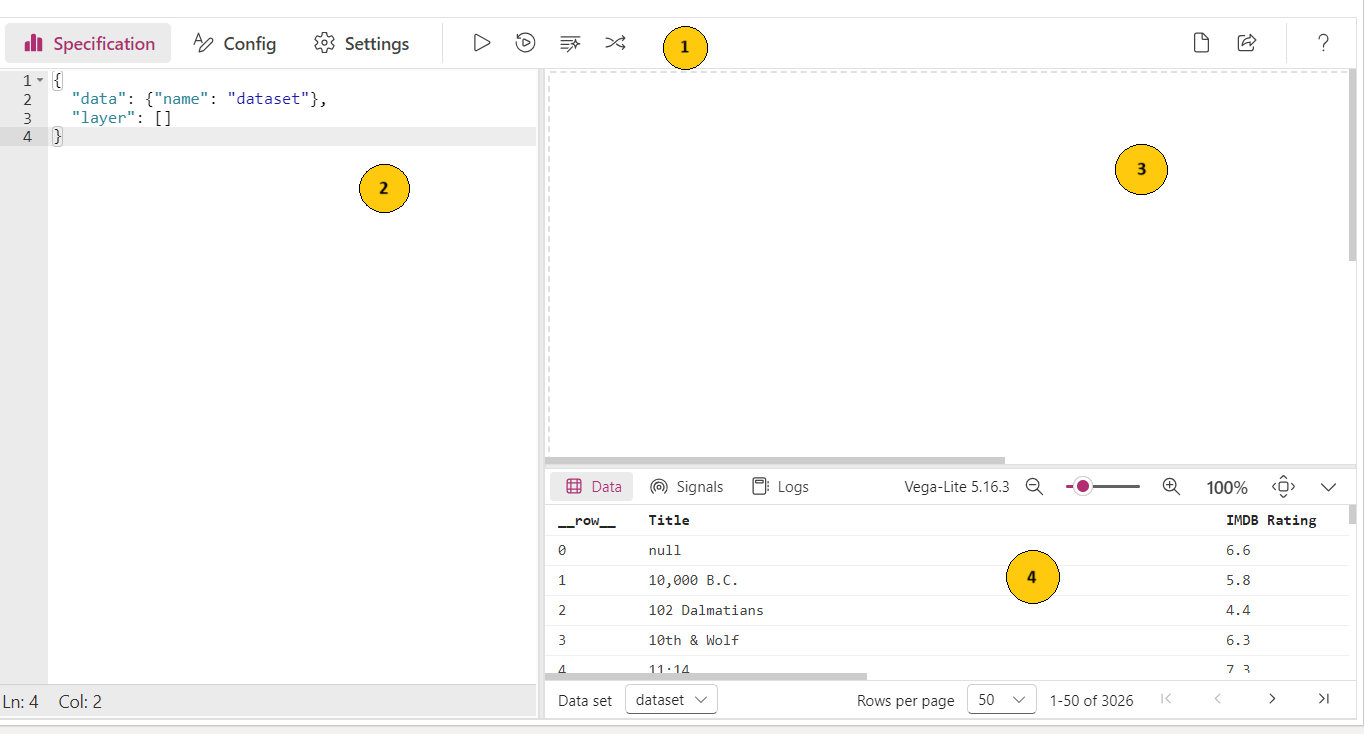Switch to the Config tab
Screen dimensions: 1364x734
tap(234, 43)
